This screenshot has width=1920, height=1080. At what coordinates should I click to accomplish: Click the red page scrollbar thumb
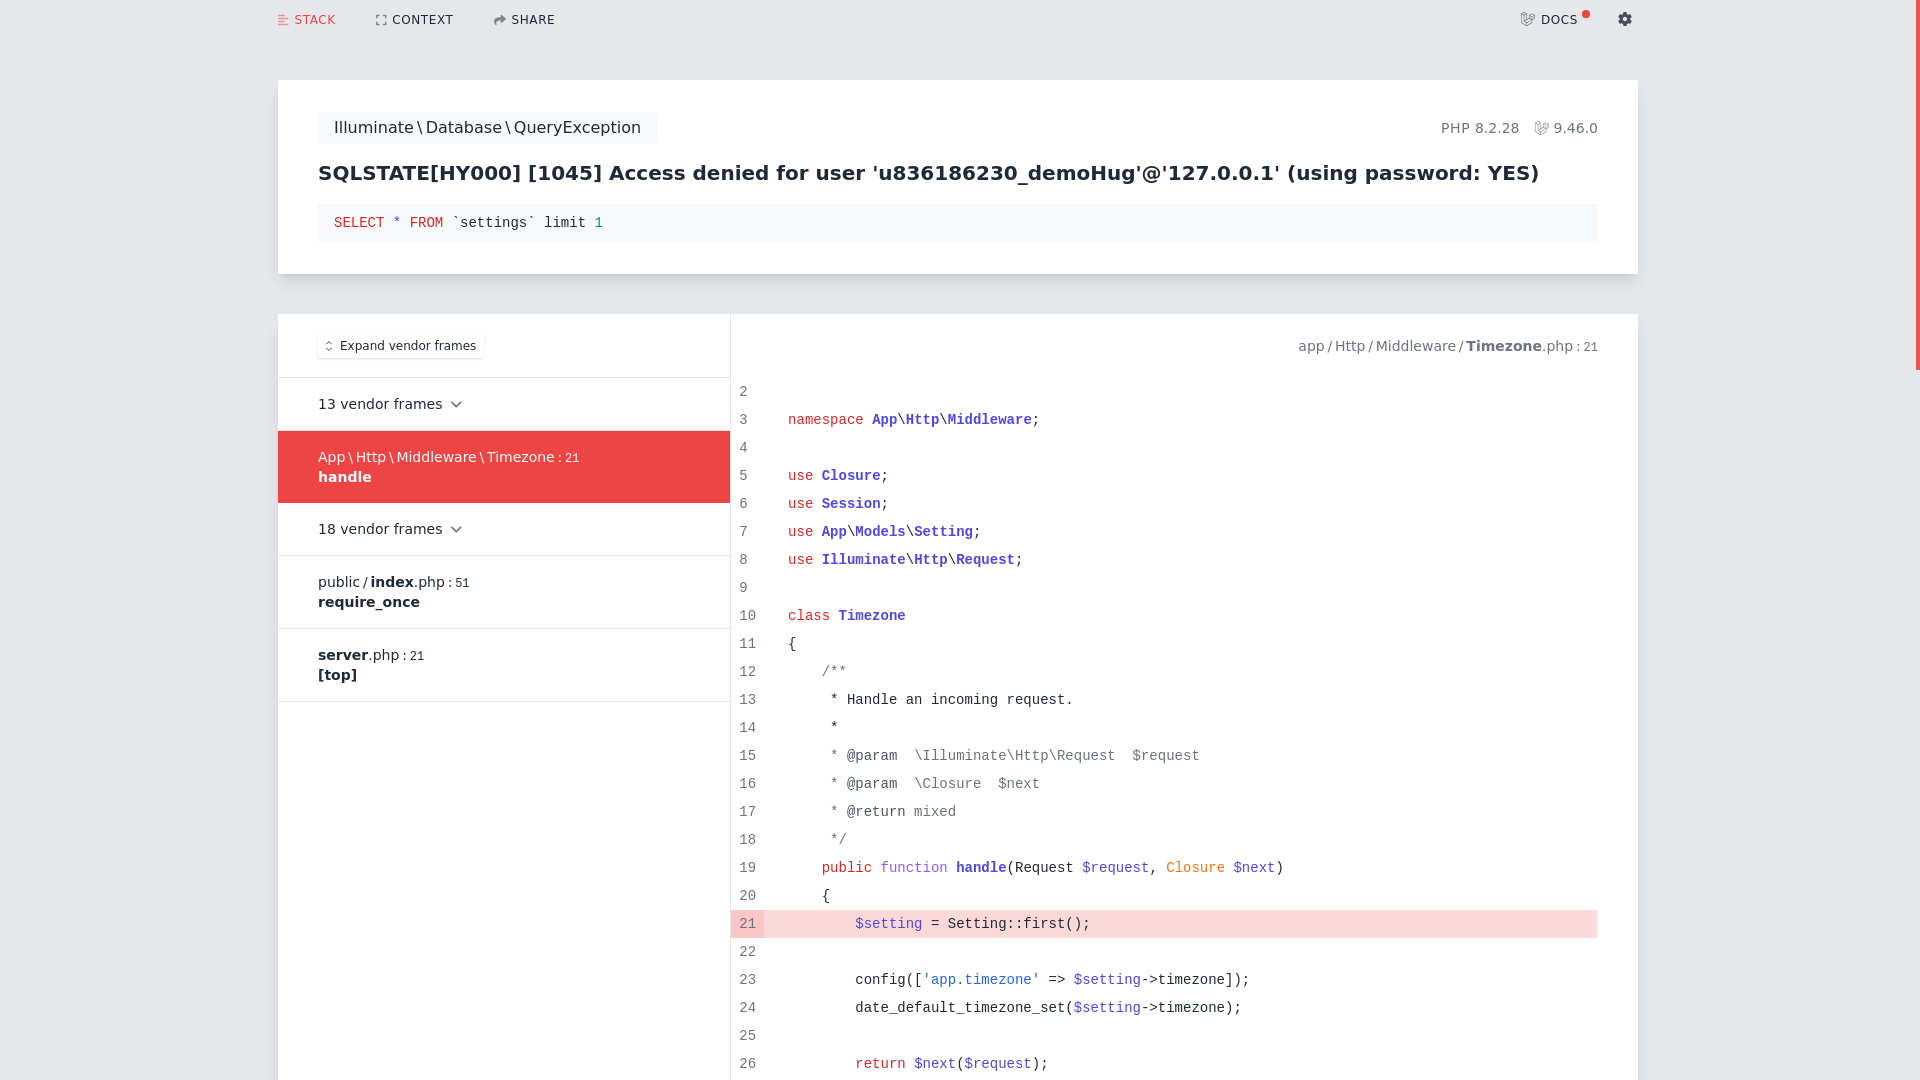[x=1917, y=185]
